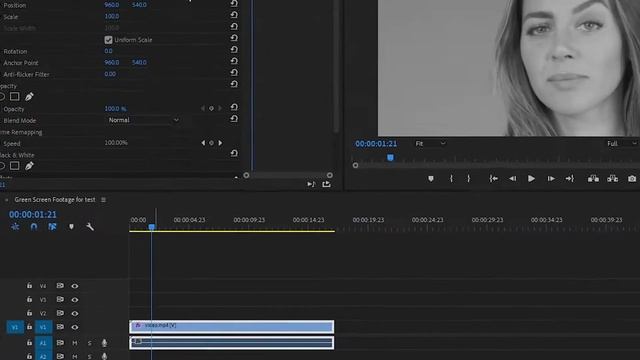Screen dimensions: 640x360
Task: Click the Rotation value 0.0
Action: point(108,51)
